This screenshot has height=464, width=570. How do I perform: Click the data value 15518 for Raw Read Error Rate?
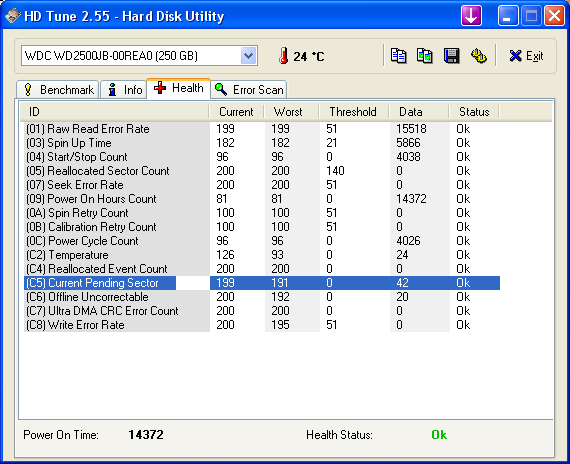[411, 129]
